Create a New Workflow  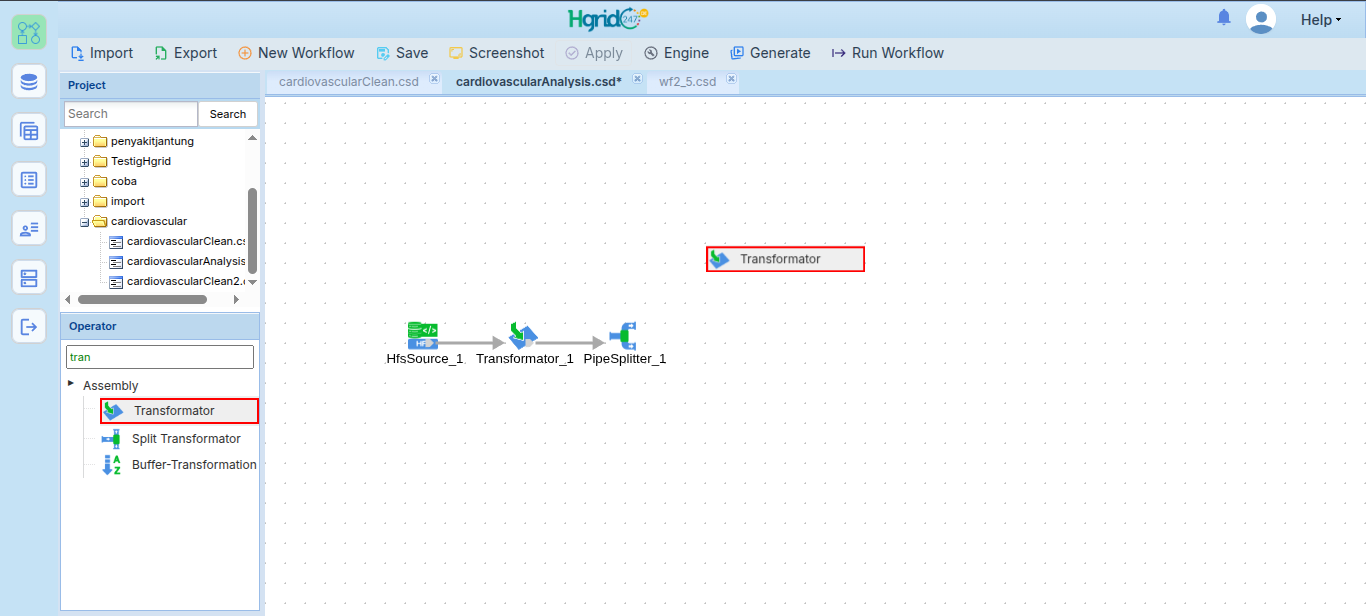click(x=296, y=53)
